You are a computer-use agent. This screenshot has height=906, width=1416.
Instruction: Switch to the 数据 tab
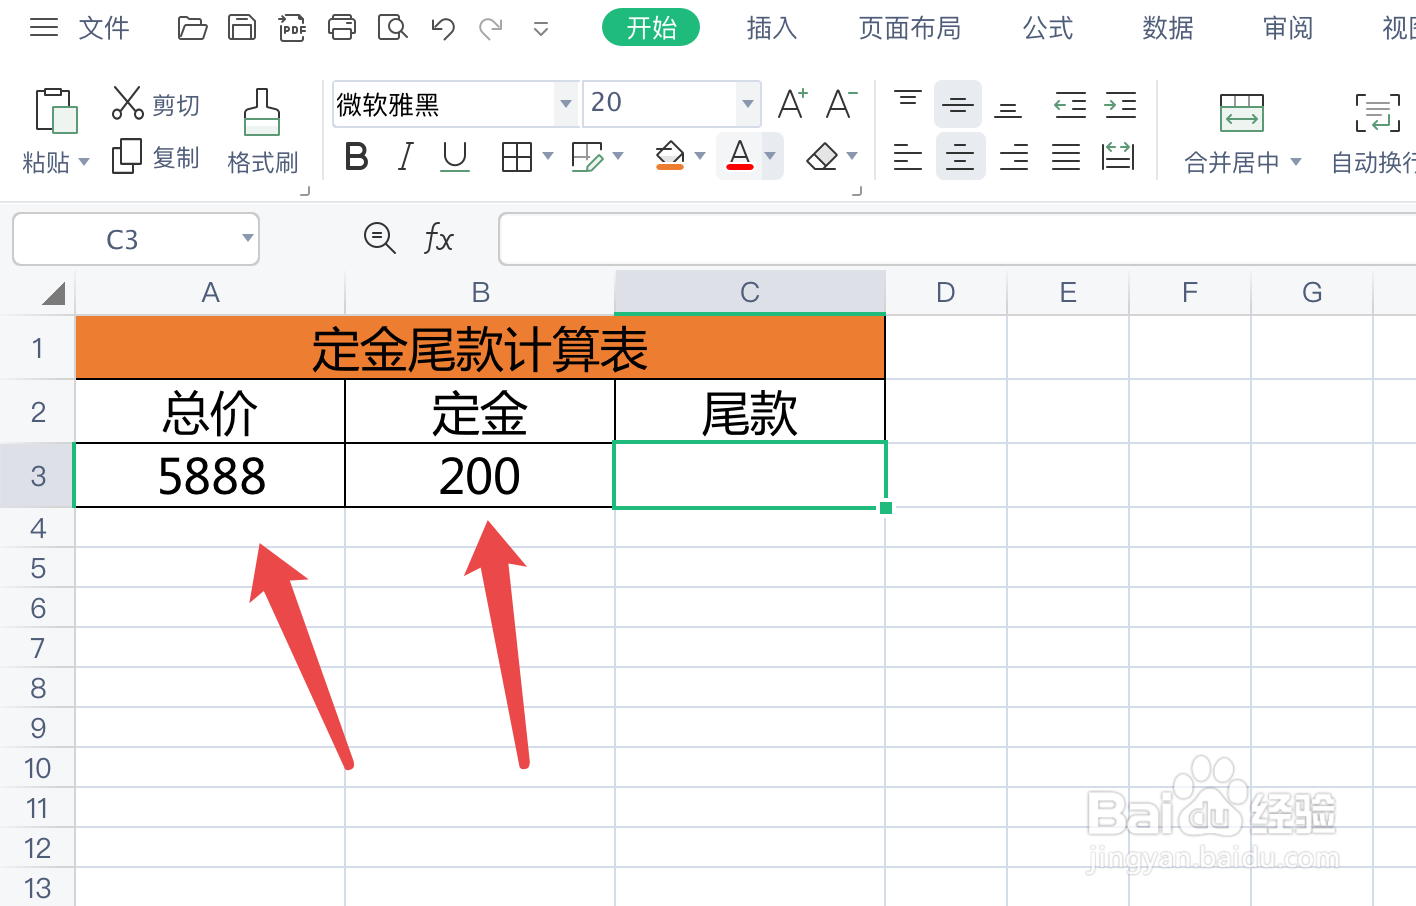(1168, 28)
